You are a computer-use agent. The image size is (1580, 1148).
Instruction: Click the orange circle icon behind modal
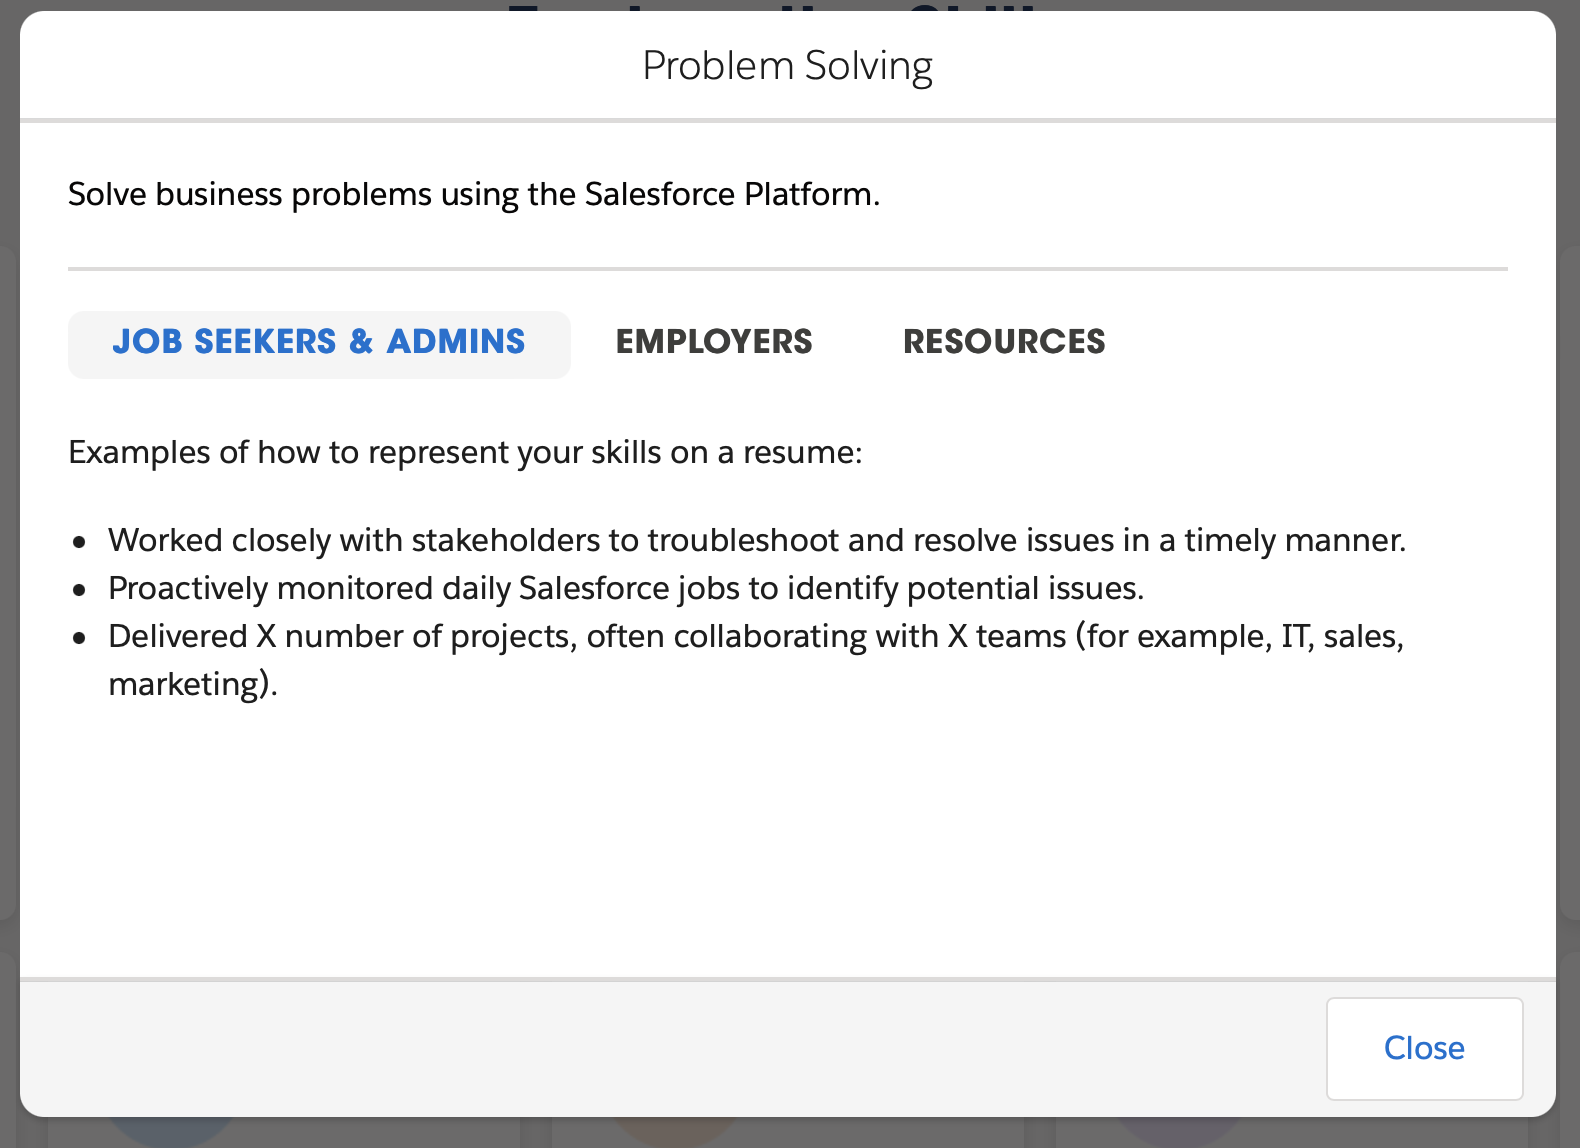pos(674,1132)
